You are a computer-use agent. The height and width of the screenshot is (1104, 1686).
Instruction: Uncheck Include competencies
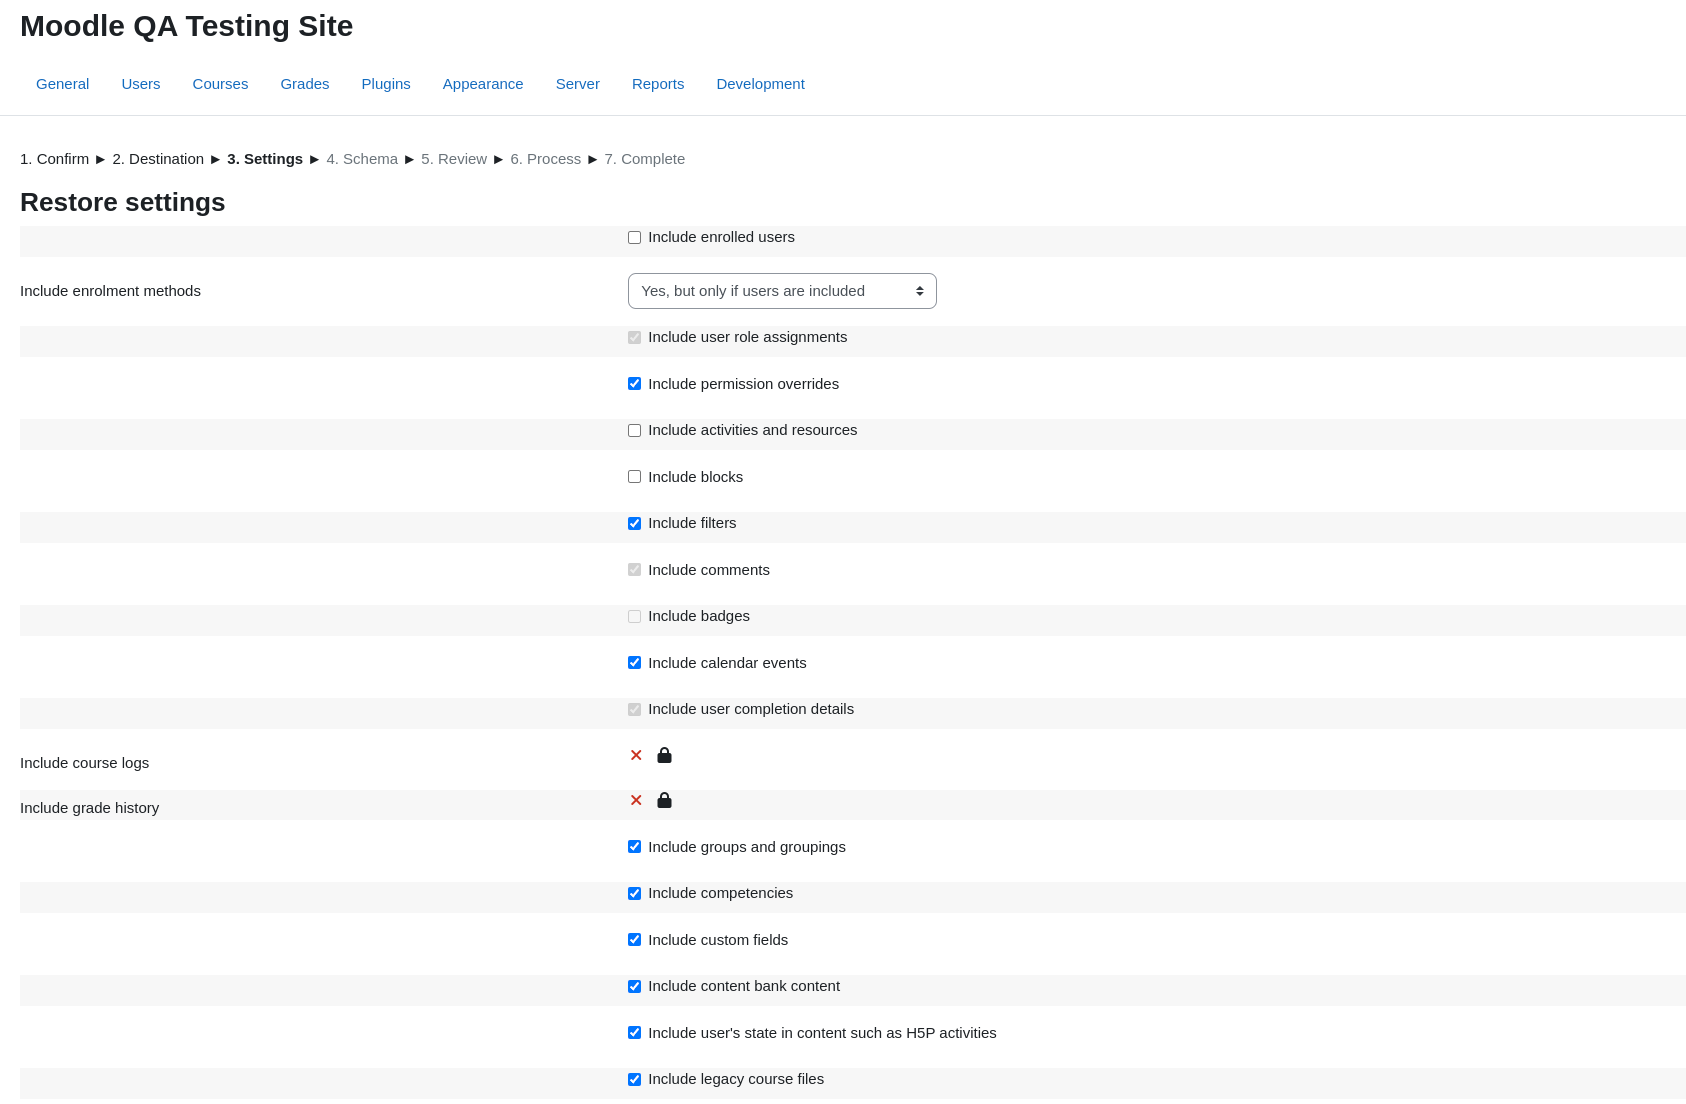click(x=634, y=894)
